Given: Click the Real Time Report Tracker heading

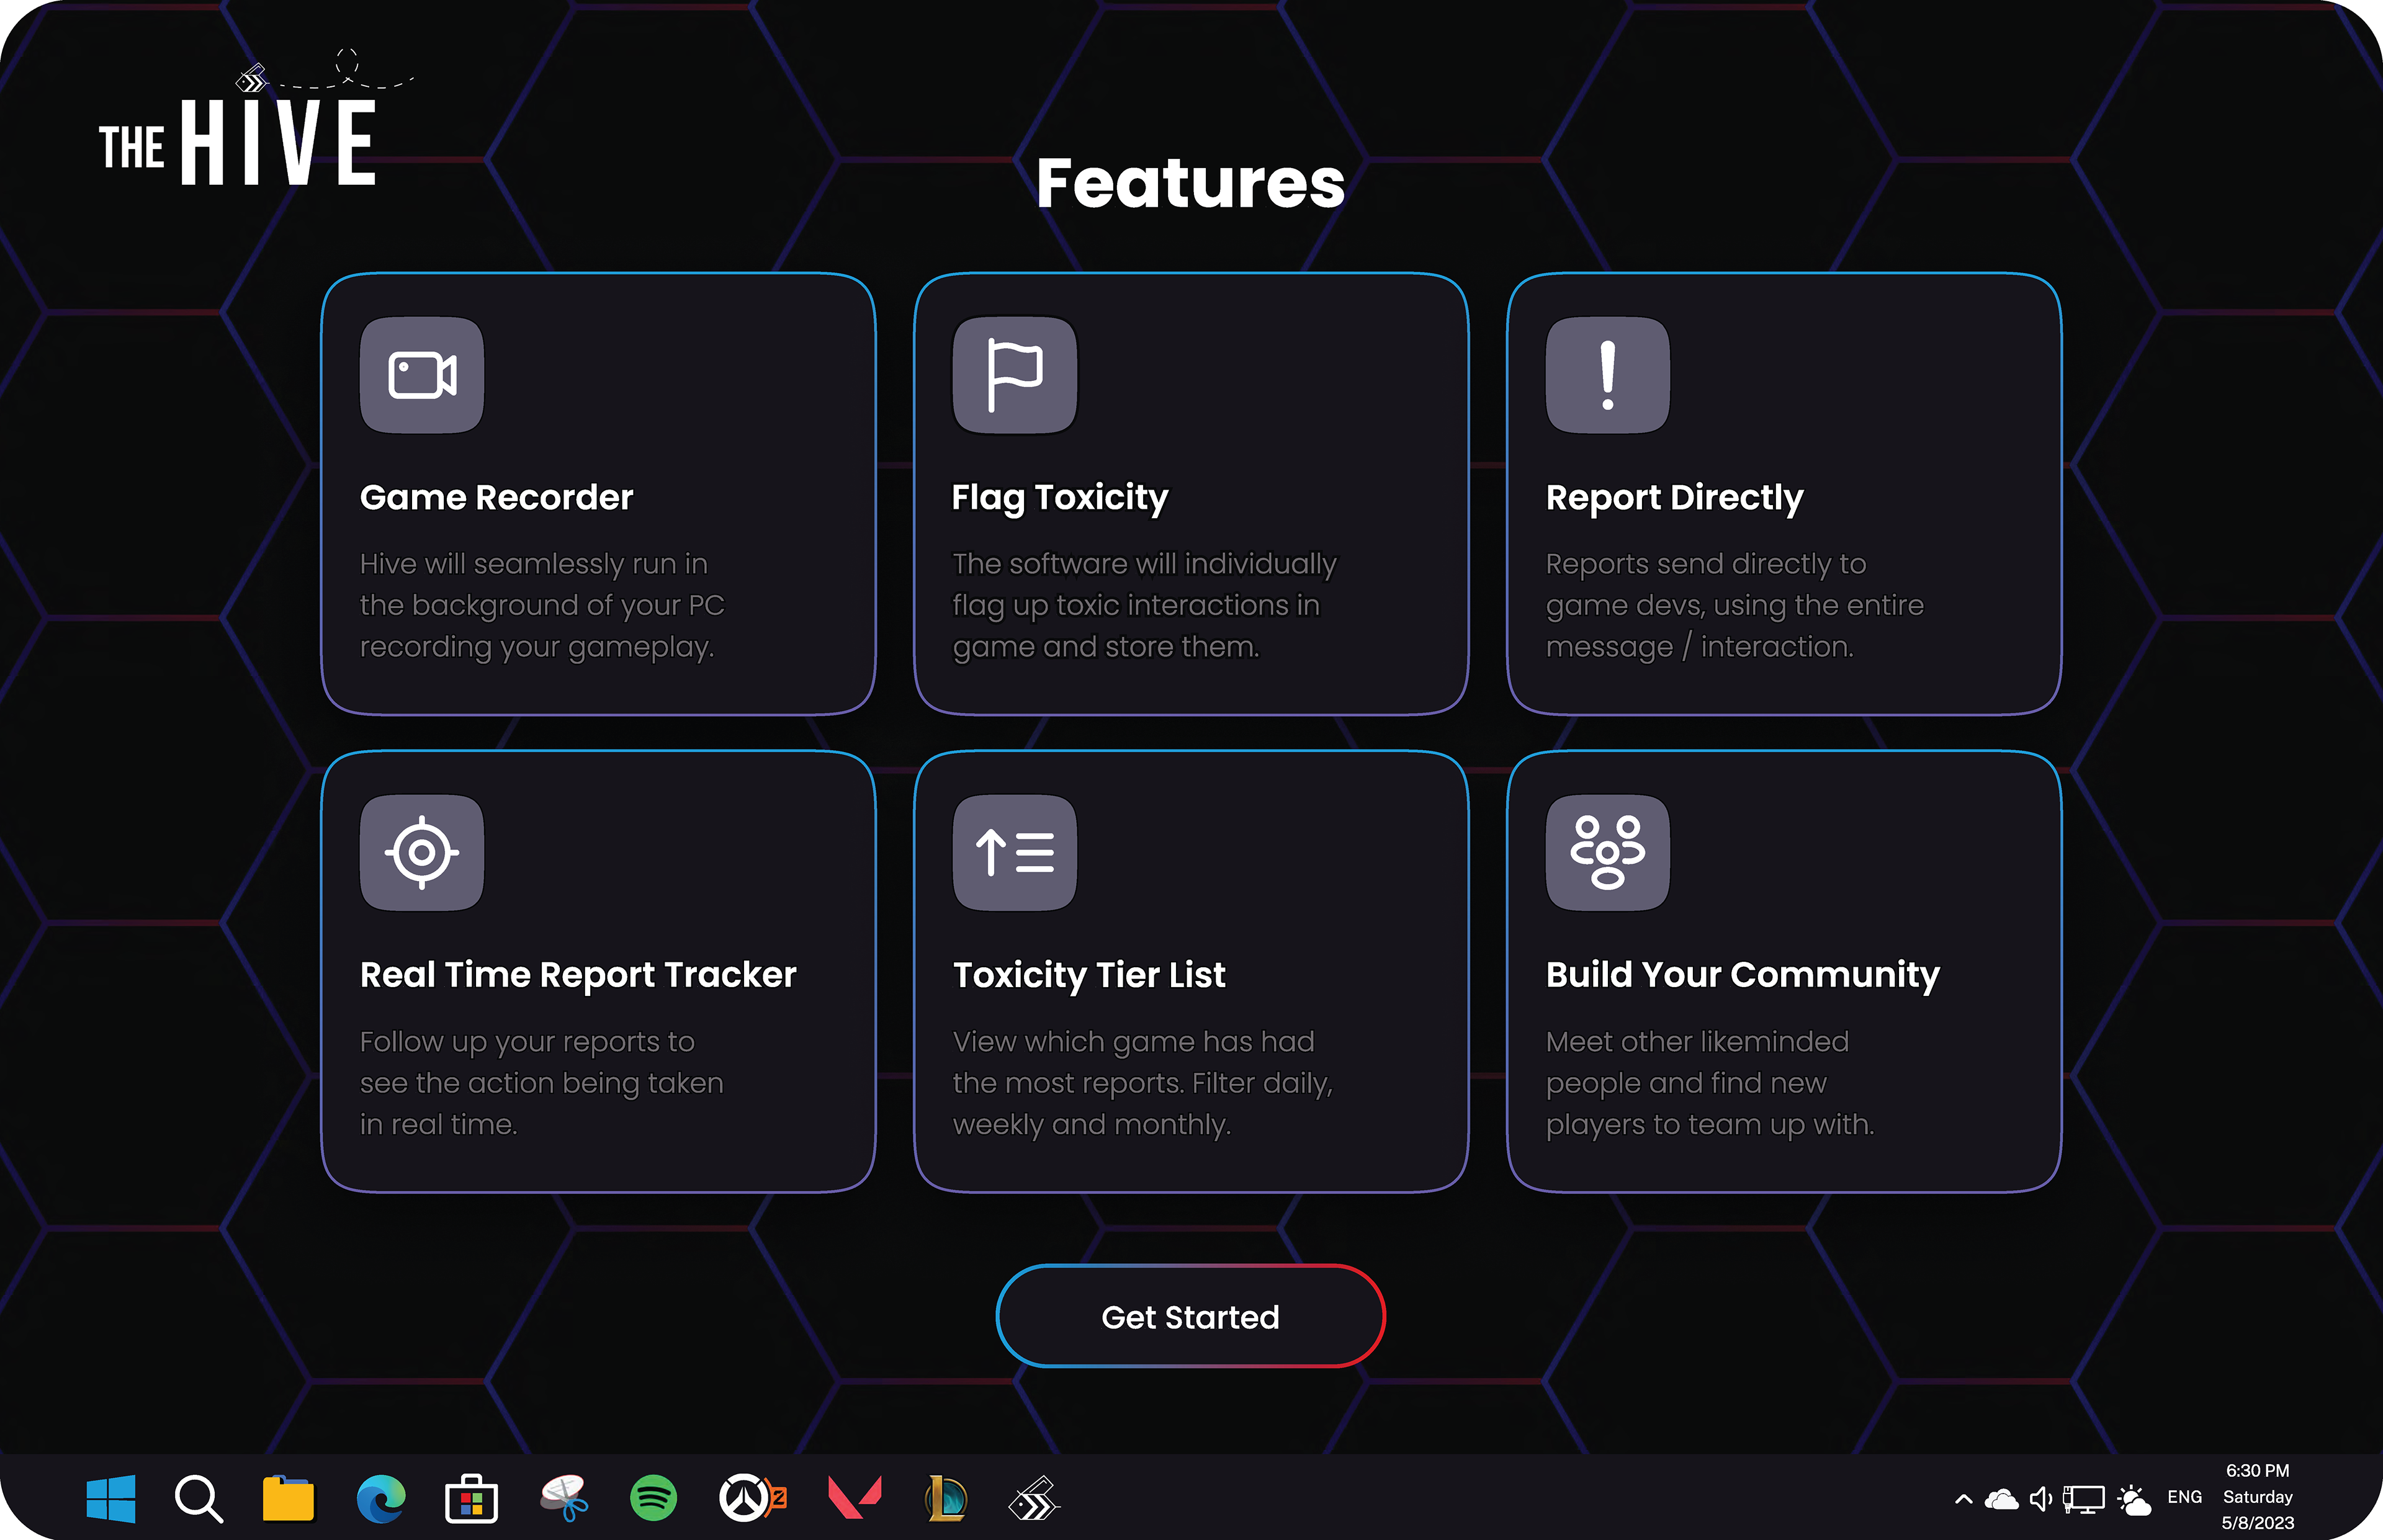Looking at the screenshot, I should 578,976.
